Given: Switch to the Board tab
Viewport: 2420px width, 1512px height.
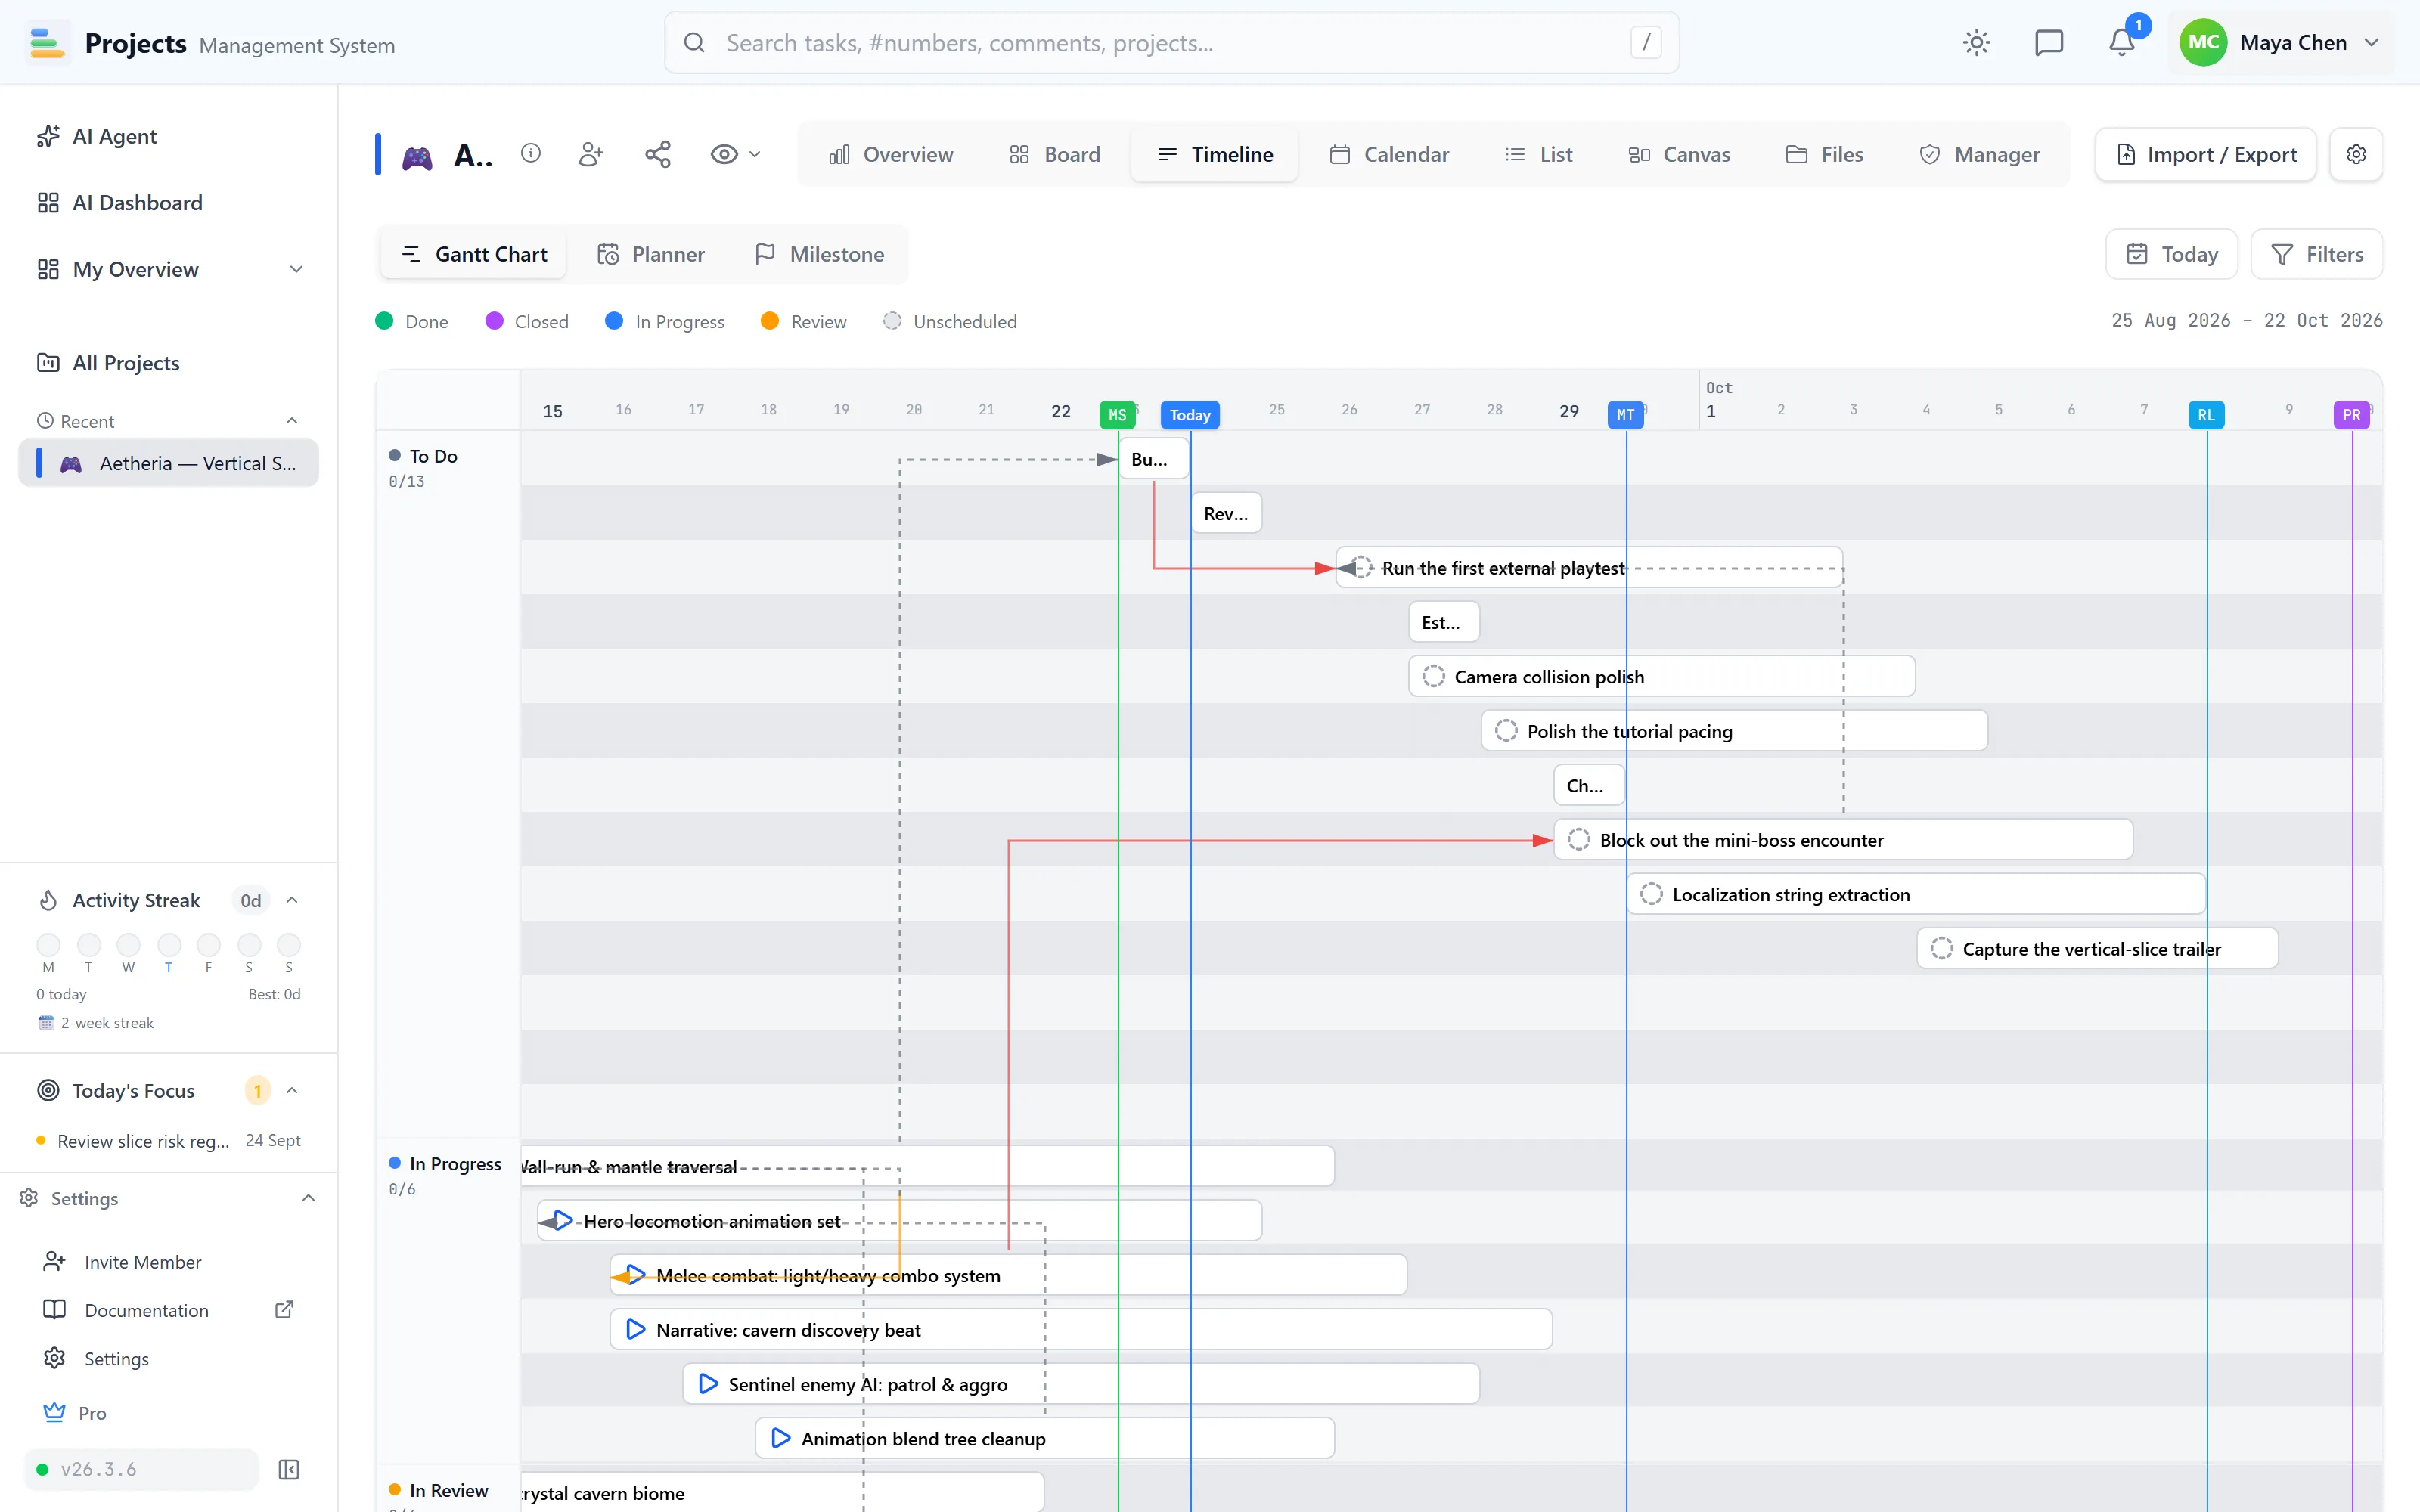Looking at the screenshot, I should [1054, 154].
